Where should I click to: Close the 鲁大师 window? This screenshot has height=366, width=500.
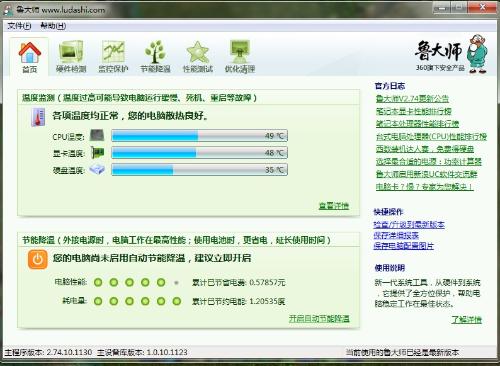point(482,7)
